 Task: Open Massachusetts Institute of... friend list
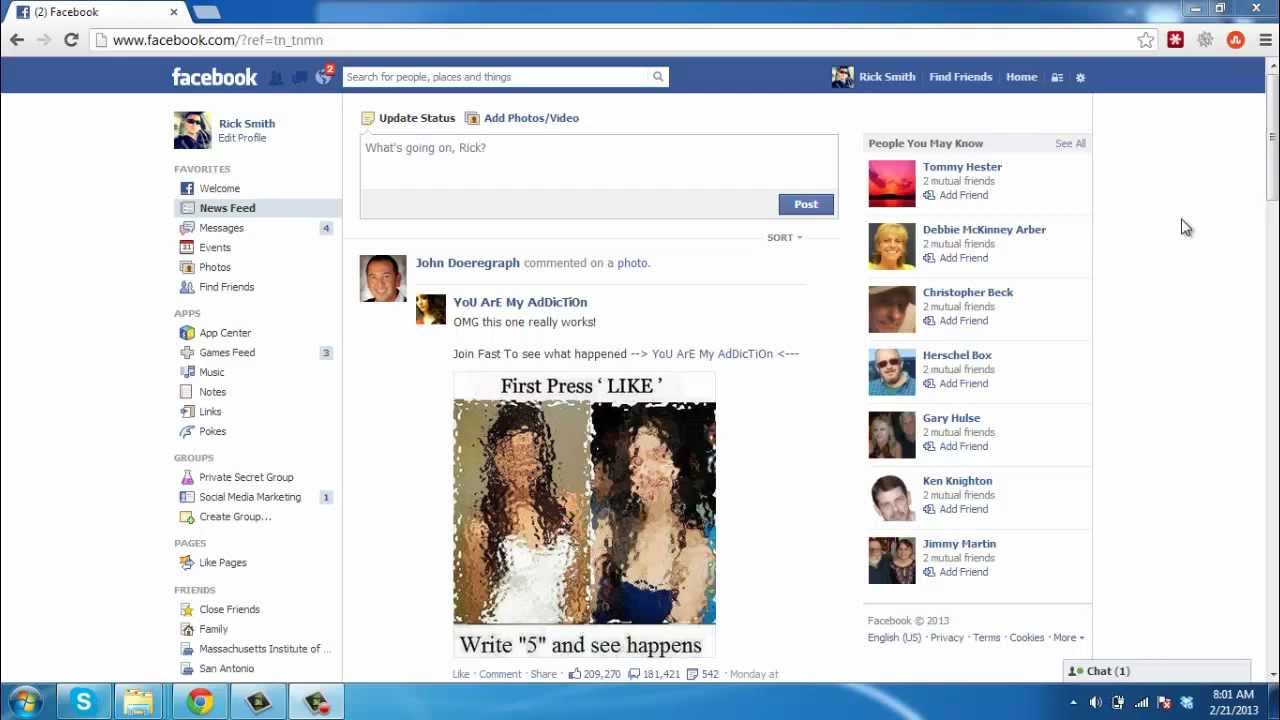[x=264, y=649]
